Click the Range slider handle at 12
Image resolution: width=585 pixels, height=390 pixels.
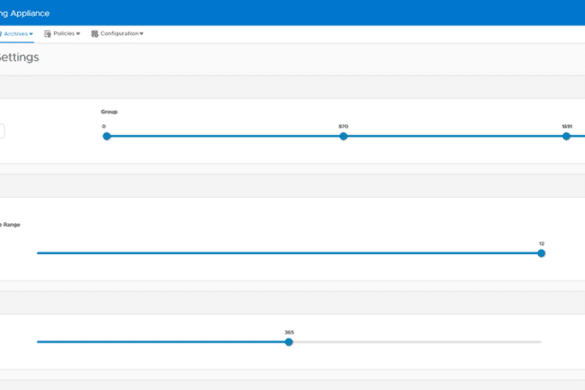click(541, 253)
